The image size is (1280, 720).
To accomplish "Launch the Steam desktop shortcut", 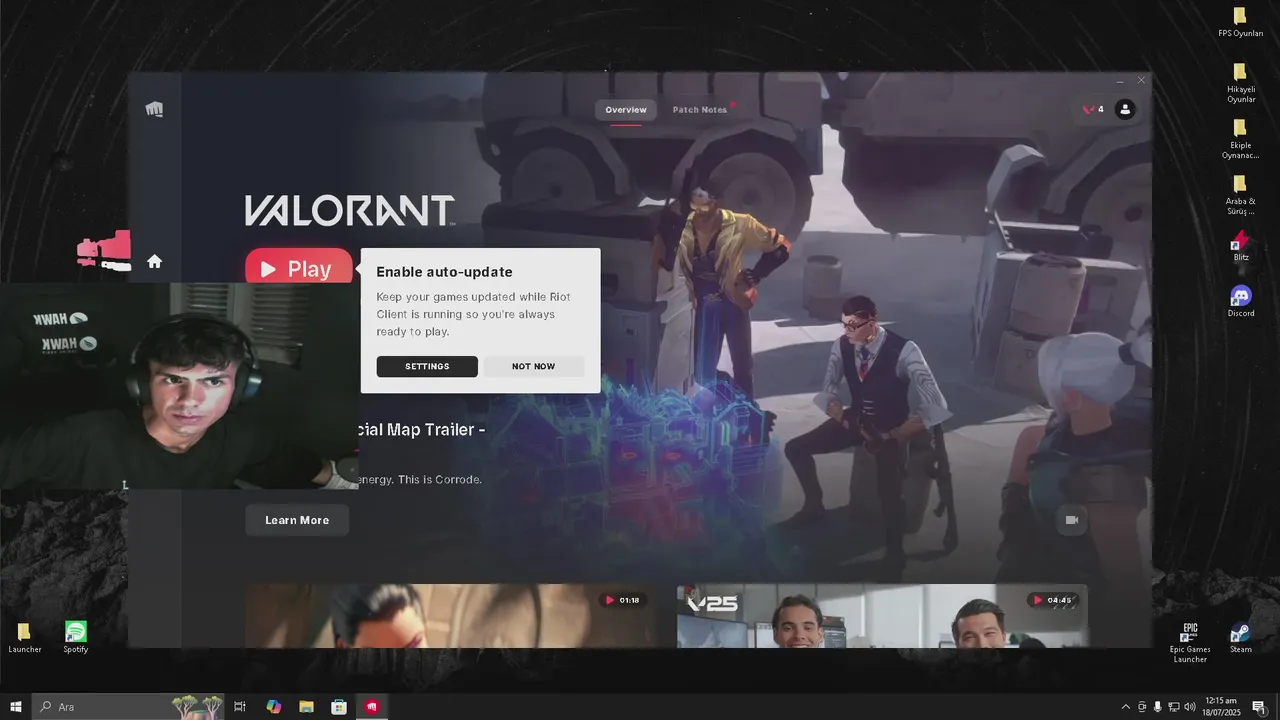I will tap(1240, 637).
